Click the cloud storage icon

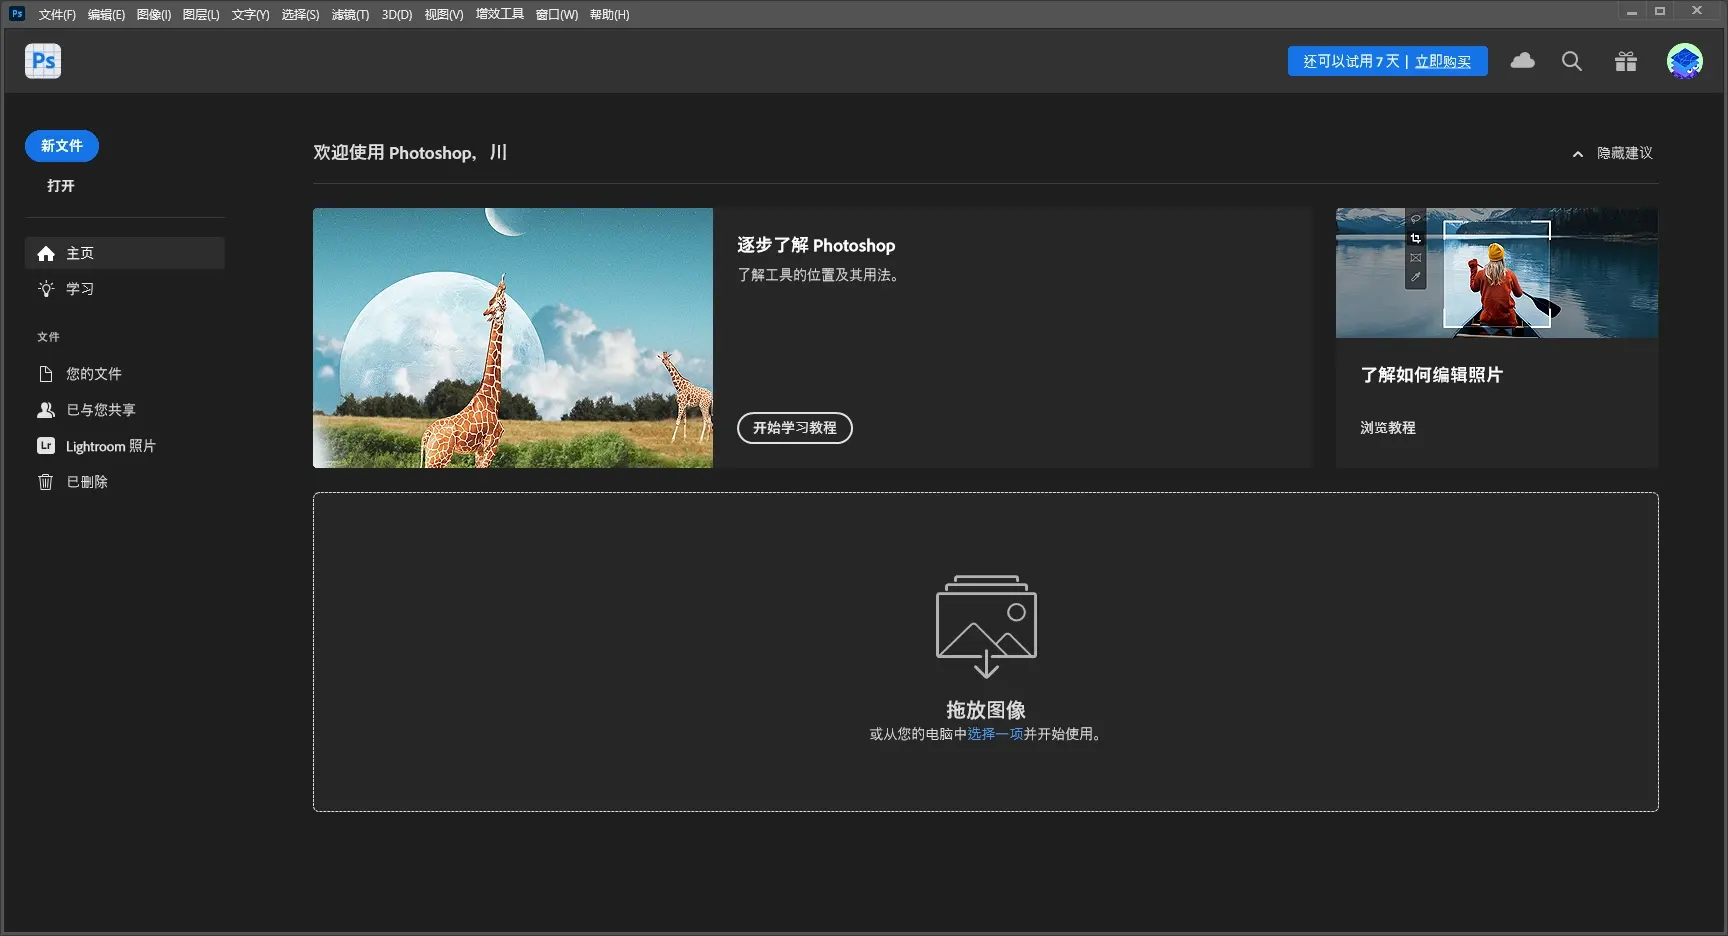(1522, 61)
